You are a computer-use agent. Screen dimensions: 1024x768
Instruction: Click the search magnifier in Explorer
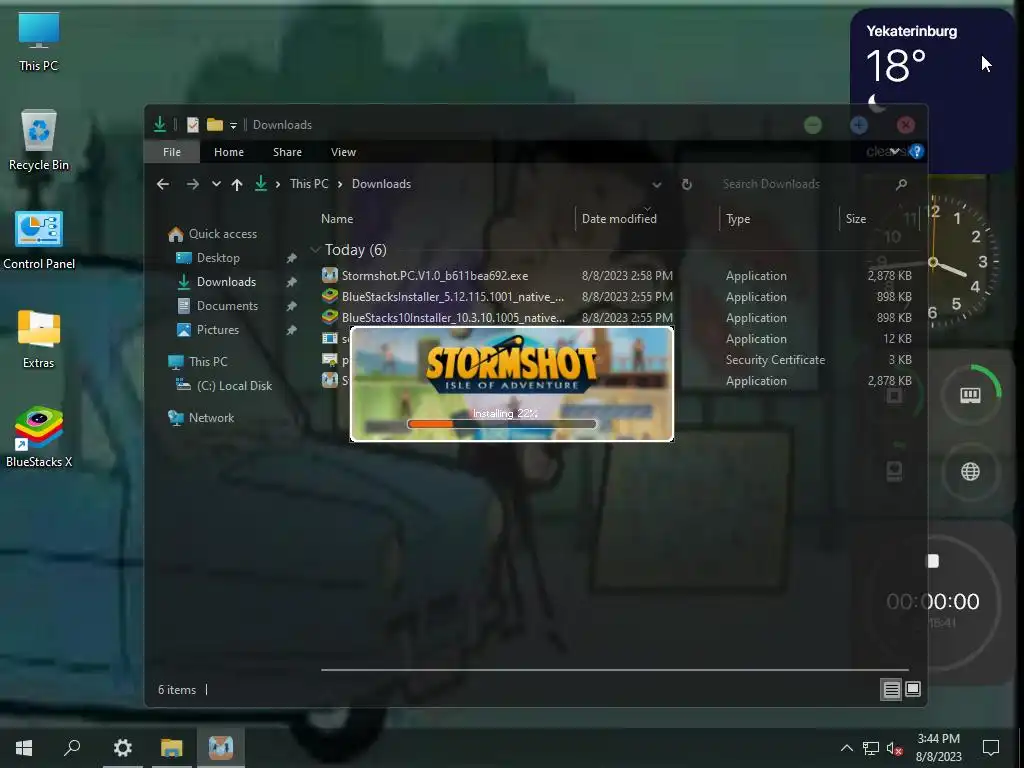tap(901, 184)
